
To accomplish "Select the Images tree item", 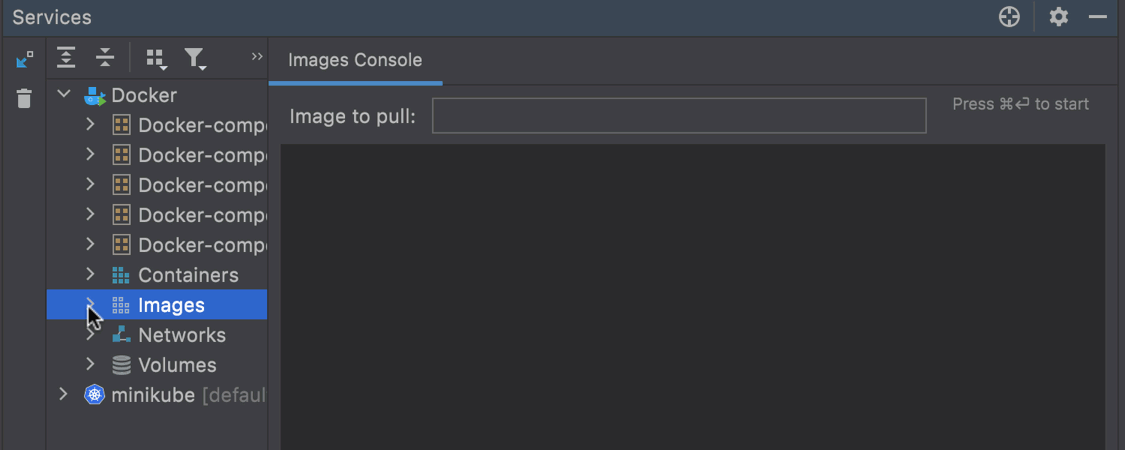I will point(171,305).
